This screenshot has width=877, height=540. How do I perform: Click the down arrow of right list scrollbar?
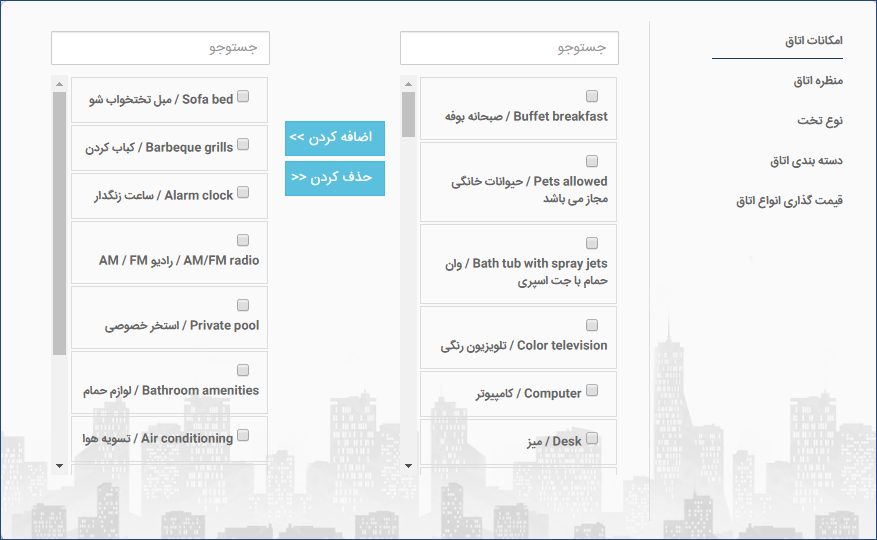[x=408, y=466]
